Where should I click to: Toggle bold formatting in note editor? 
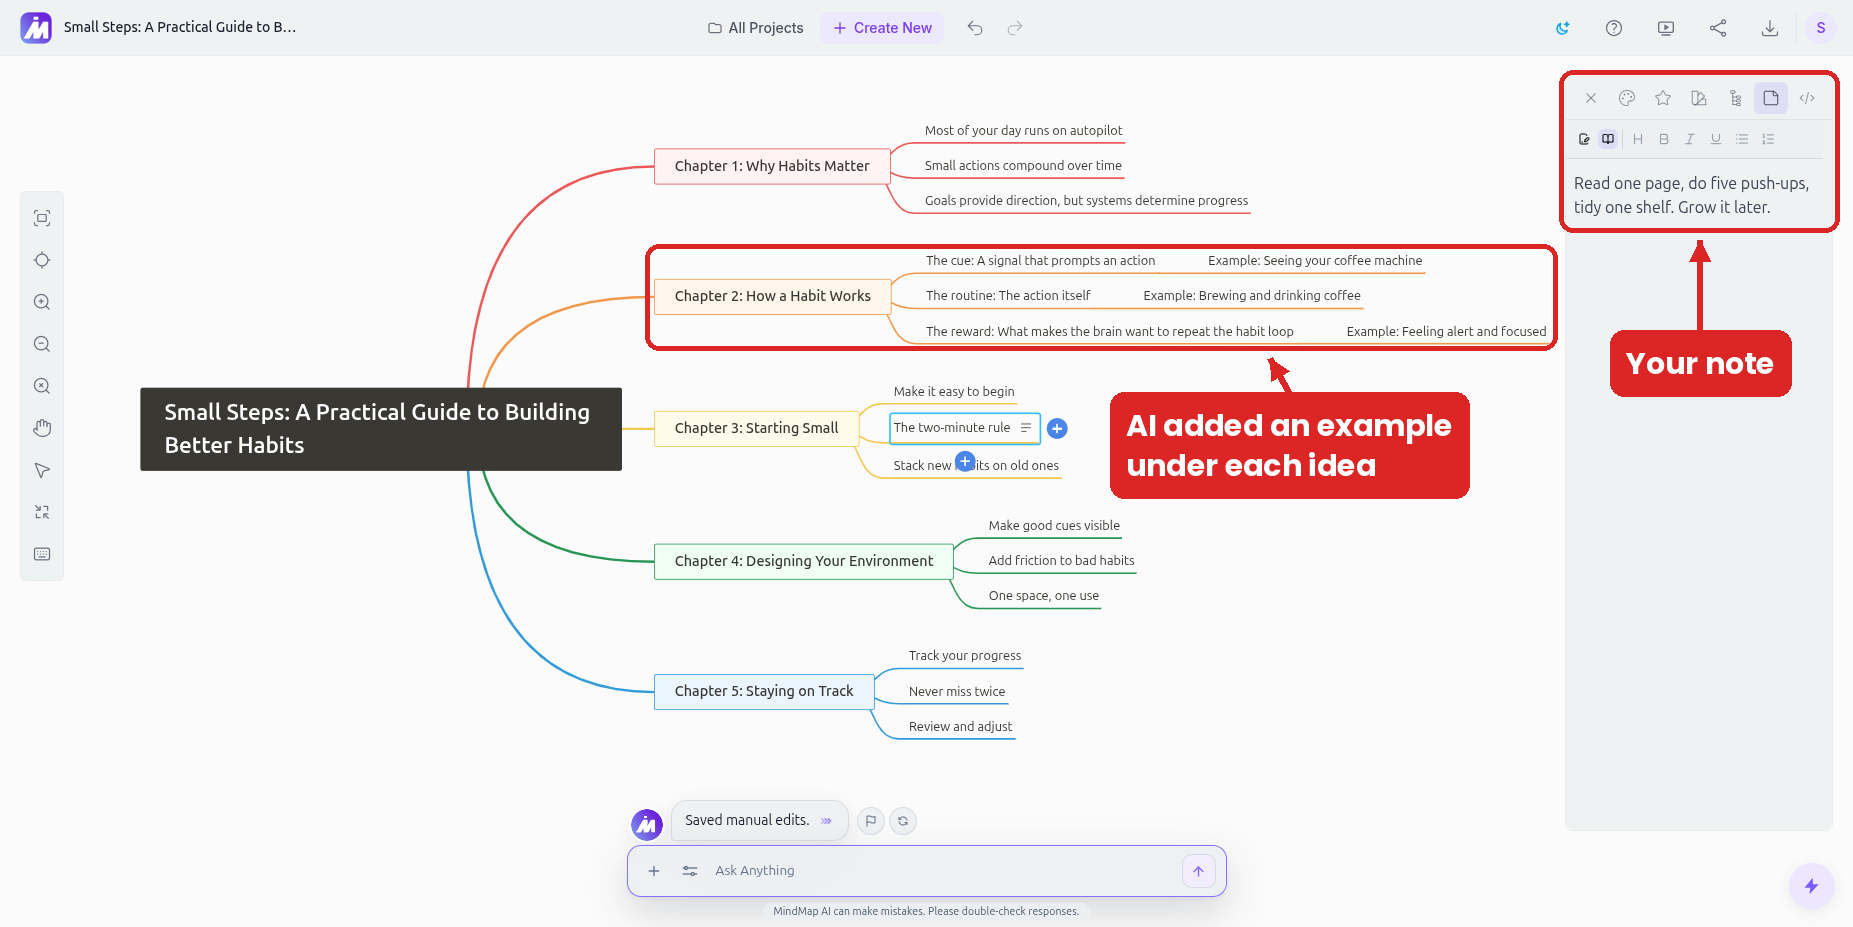tap(1664, 139)
